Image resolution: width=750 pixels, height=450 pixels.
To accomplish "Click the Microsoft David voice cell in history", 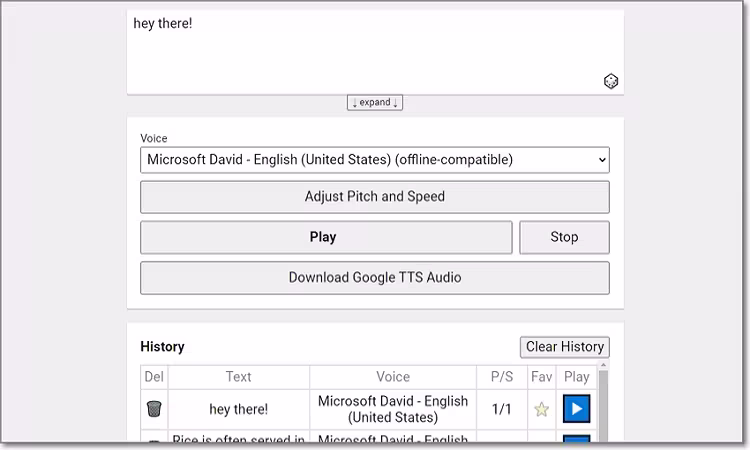I will click(x=393, y=409).
